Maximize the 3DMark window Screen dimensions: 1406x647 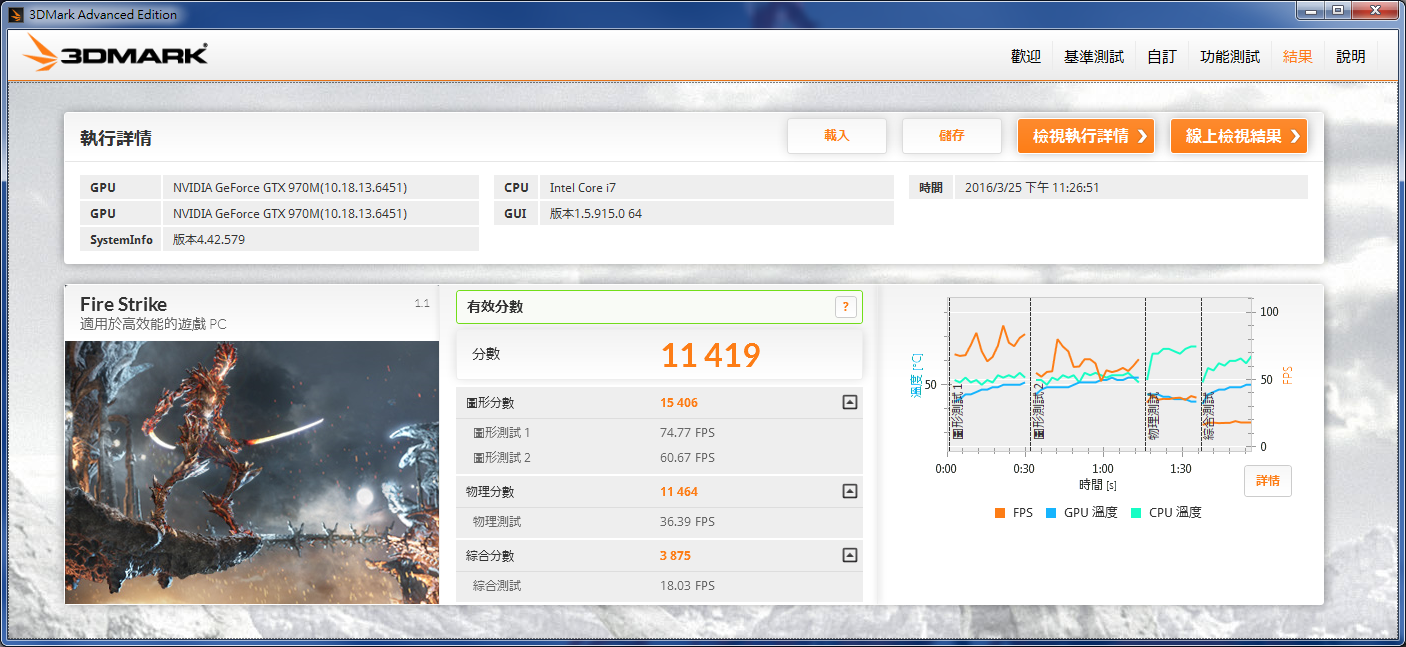coord(1338,10)
